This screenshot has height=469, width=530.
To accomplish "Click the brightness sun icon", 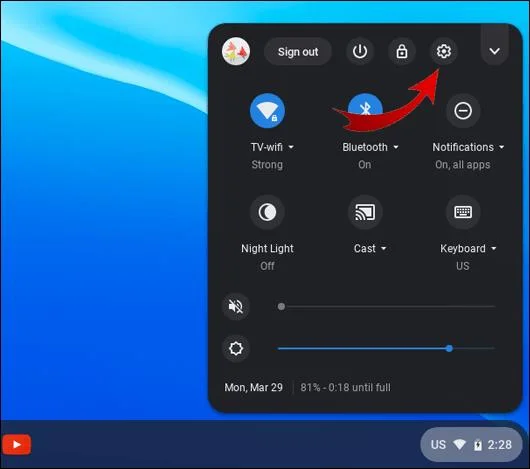I will [x=236, y=348].
